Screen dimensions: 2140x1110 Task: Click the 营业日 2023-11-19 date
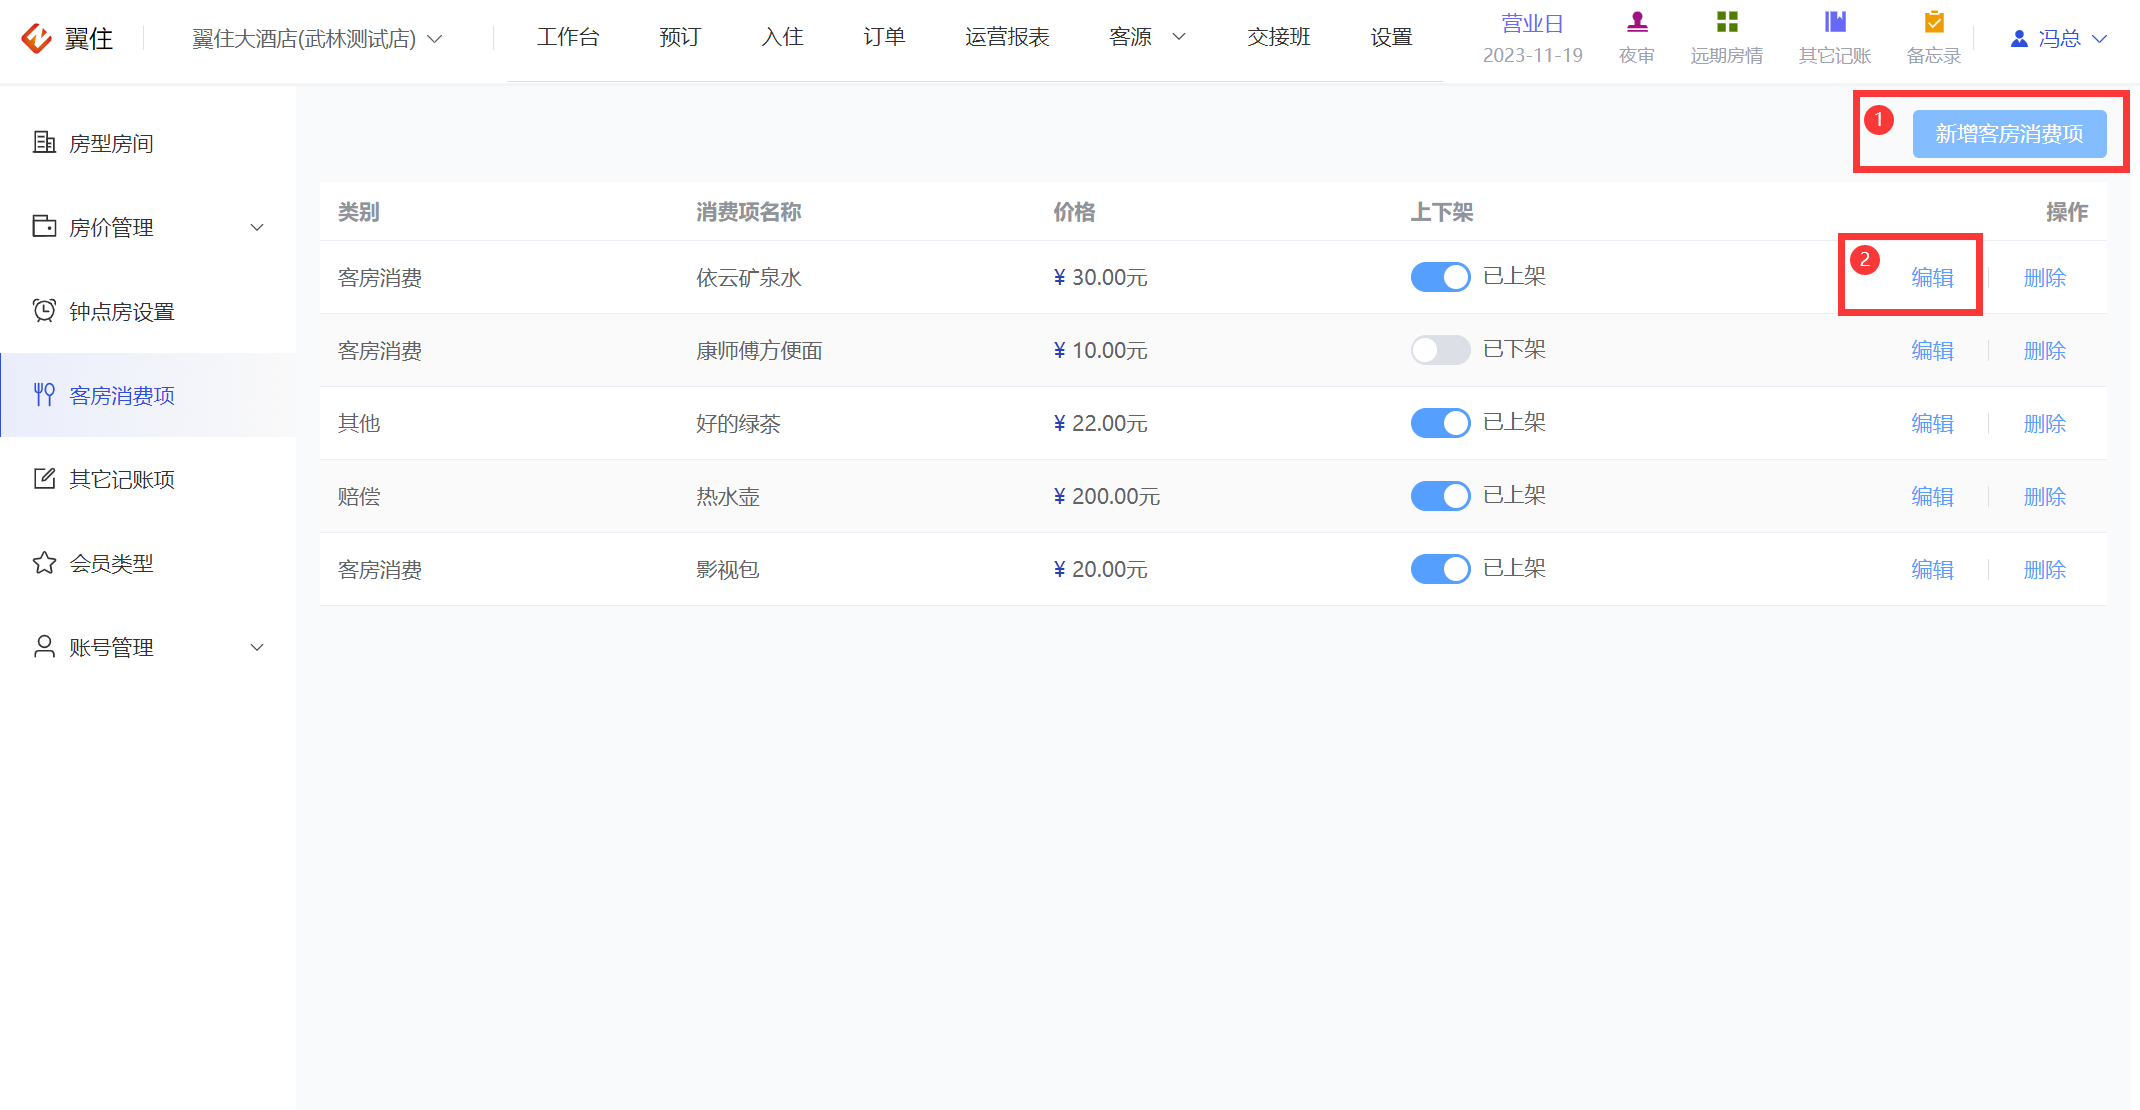1532,39
